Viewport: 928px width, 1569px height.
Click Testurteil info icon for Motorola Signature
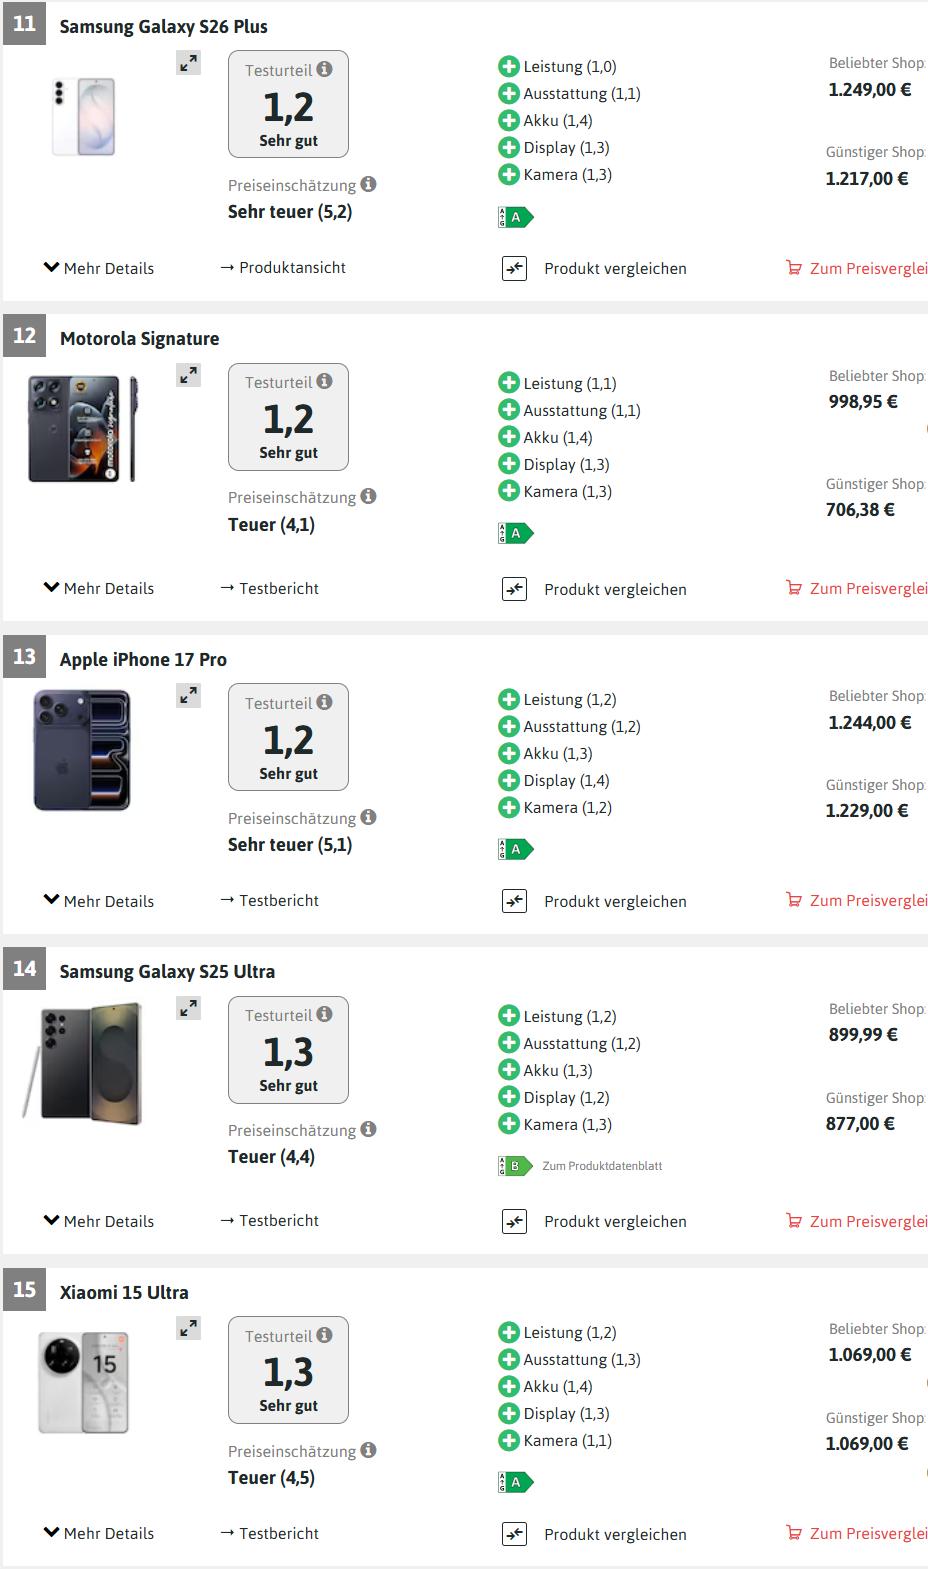[x=324, y=381]
